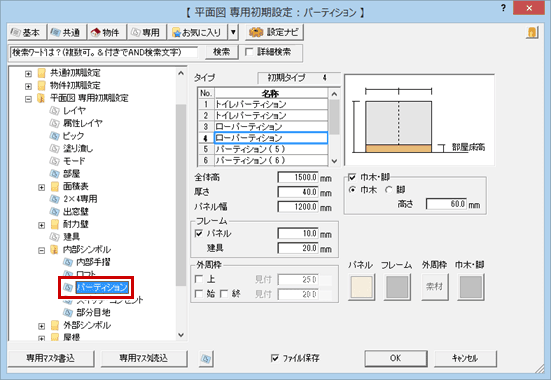The width and height of the screenshot is (551, 380).
Task: Toggle the 巾木・脚 checkbox
Action: (x=352, y=177)
